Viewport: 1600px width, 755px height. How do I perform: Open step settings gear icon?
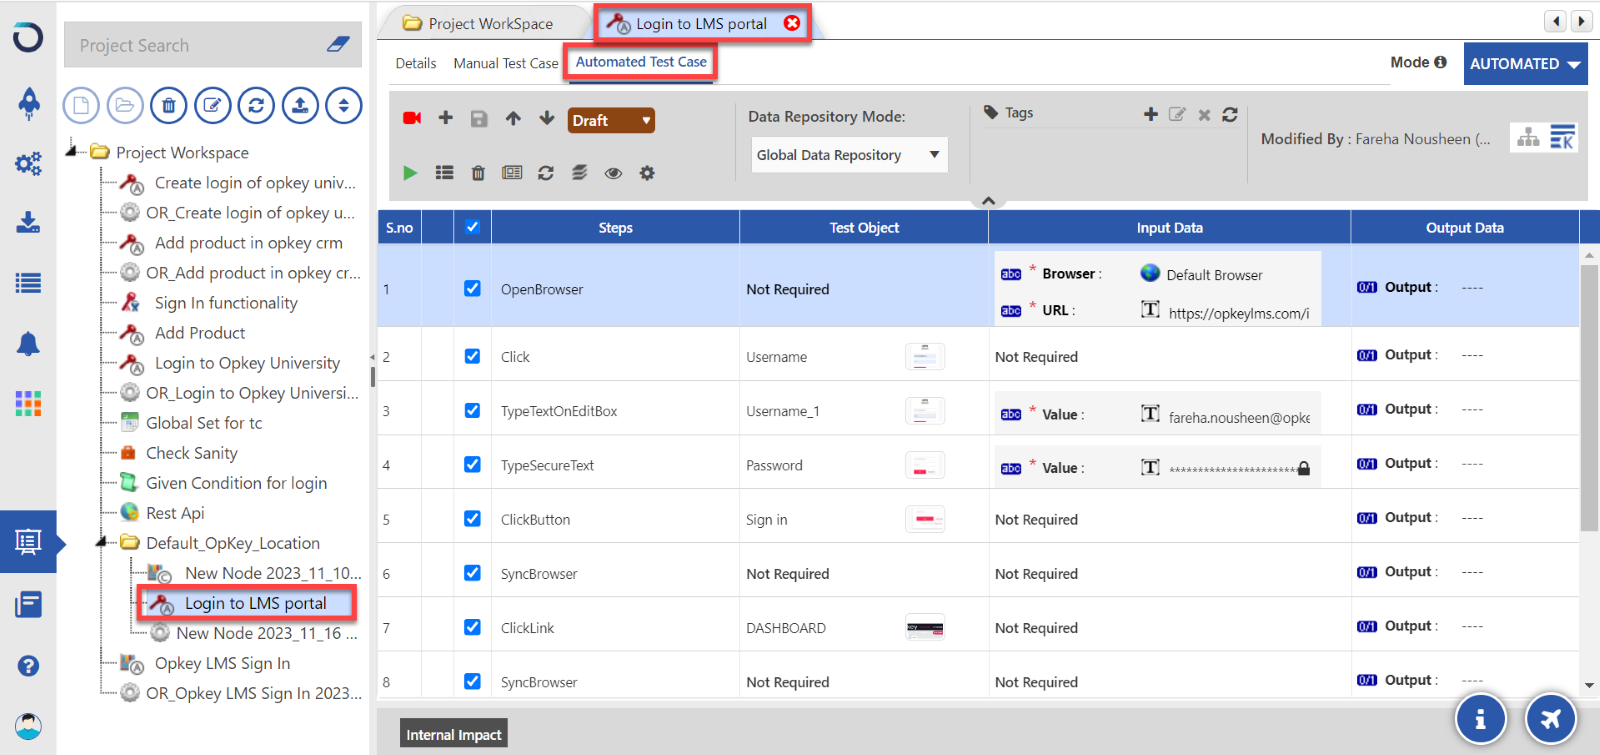[x=647, y=173]
